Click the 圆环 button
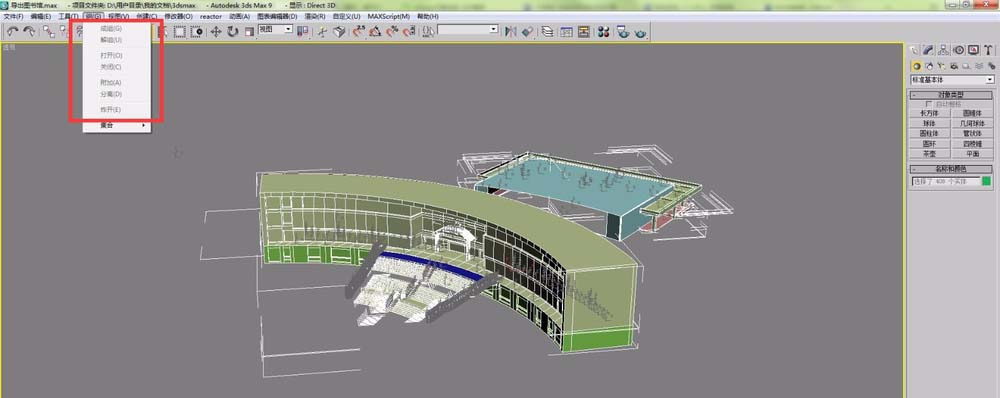The width and height of the screenshot is (1000, 398). [930, 144]
